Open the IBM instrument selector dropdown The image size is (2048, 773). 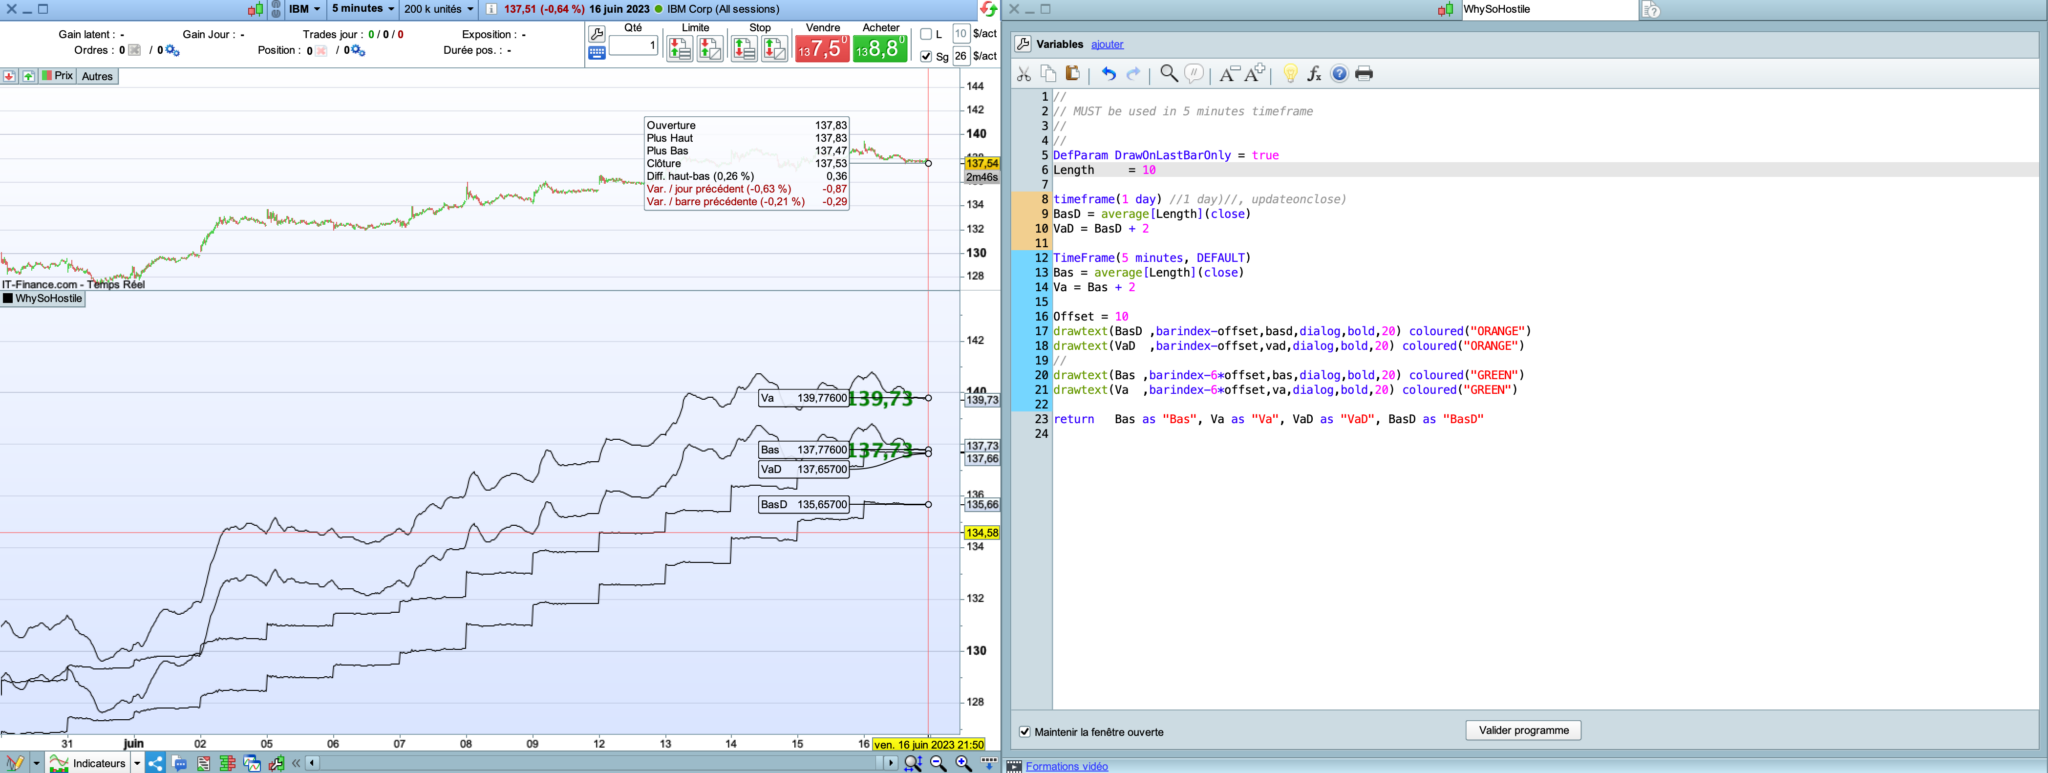coord(304,9)
